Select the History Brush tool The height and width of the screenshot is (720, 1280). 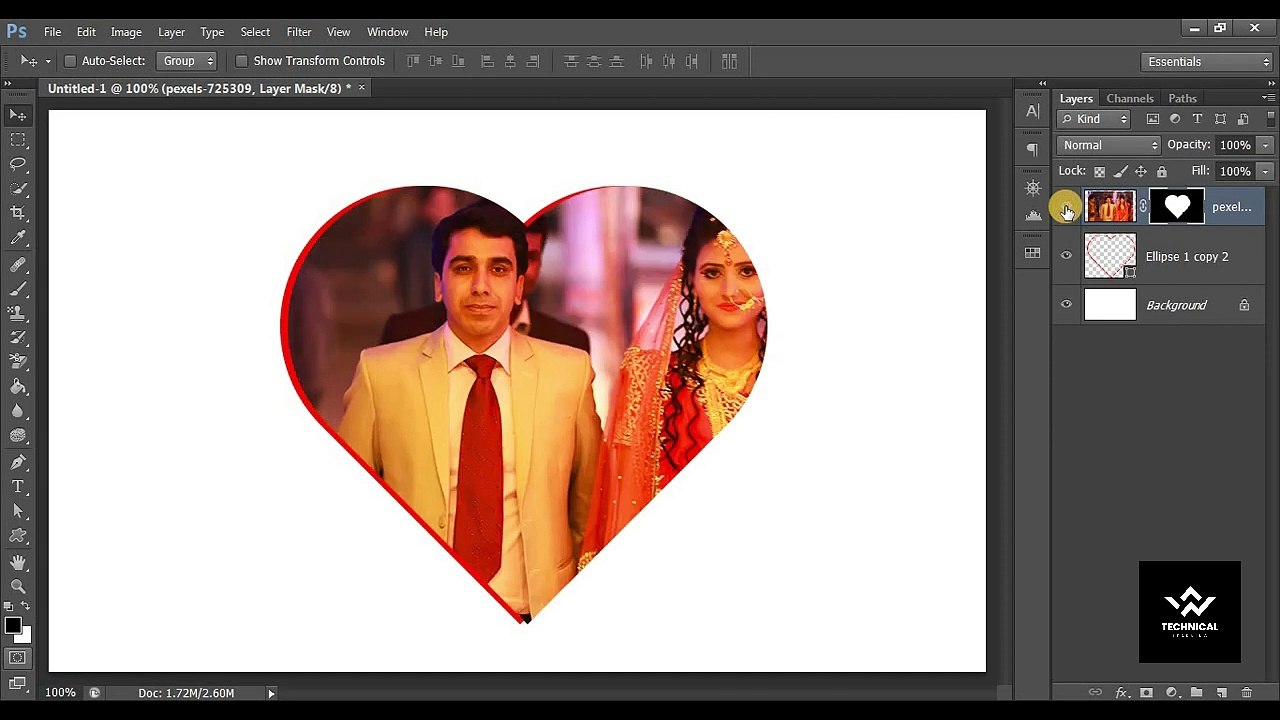tap(18, 338)
